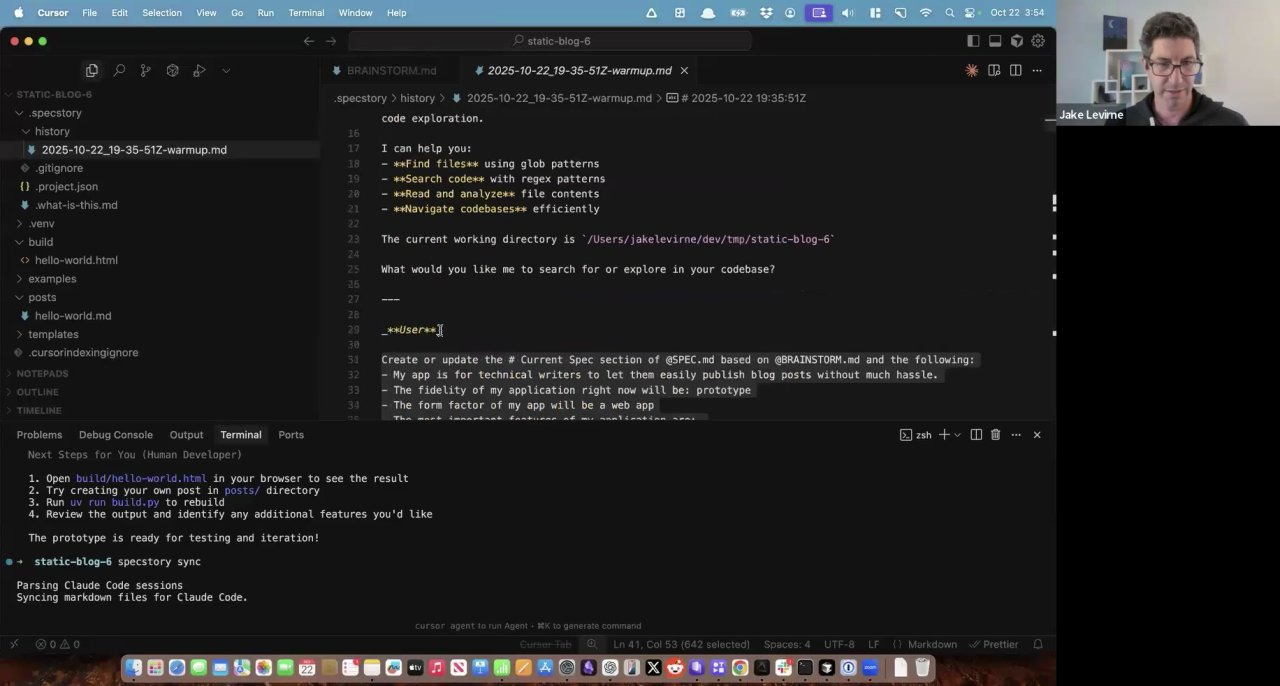Create a new terminal with the plus icon

(x=943, y=434)
